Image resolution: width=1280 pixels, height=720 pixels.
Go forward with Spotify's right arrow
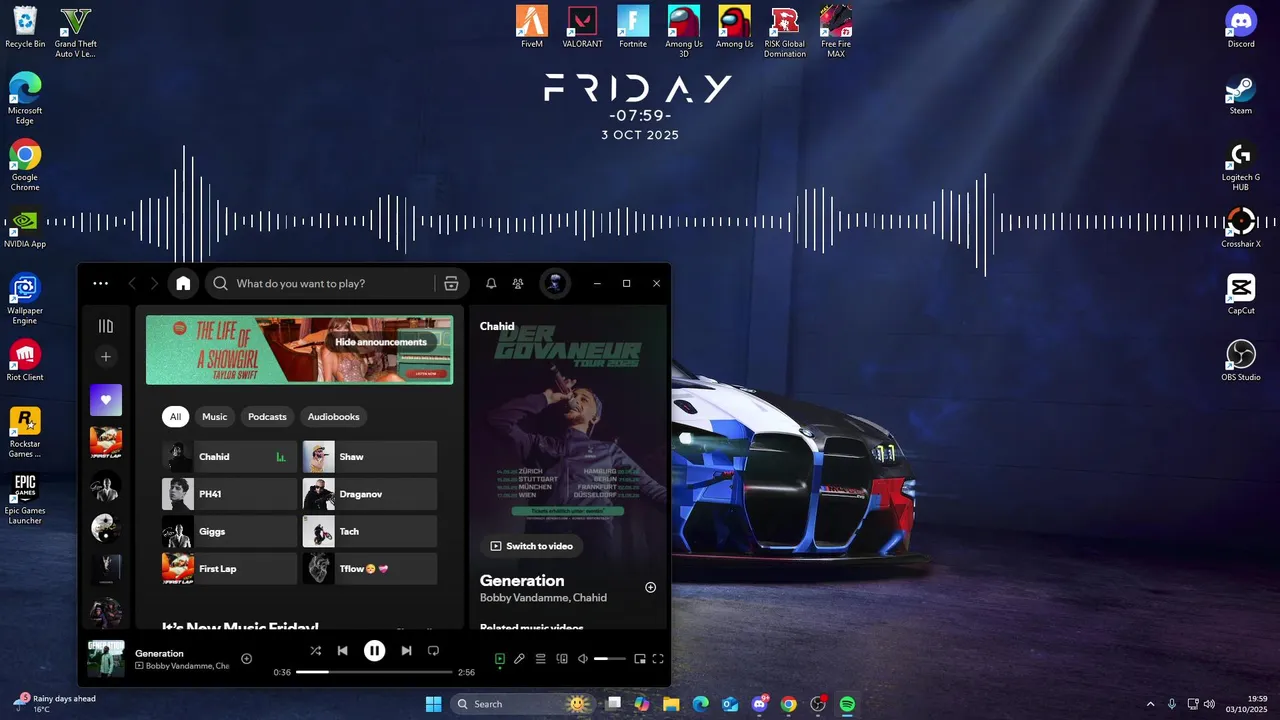point(154,284)
